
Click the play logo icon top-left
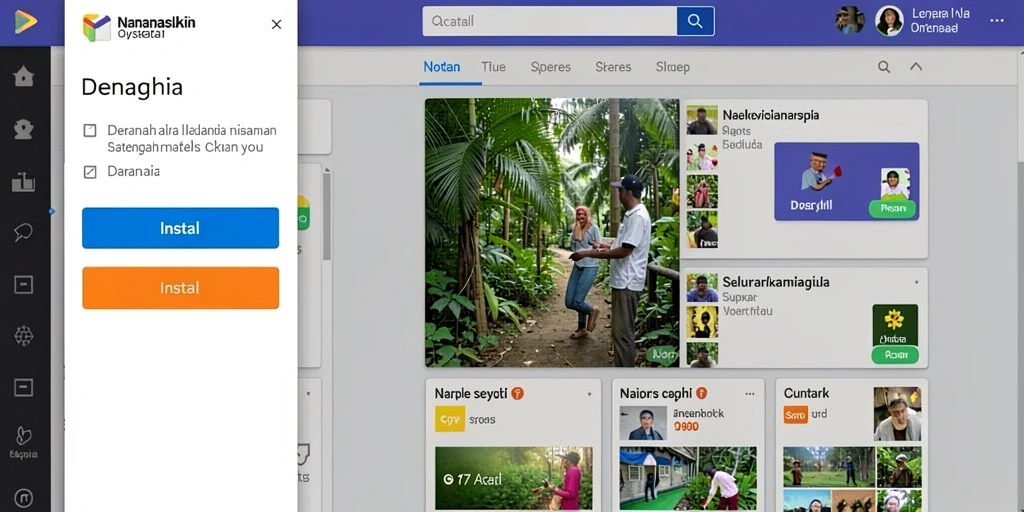point(26,22)
